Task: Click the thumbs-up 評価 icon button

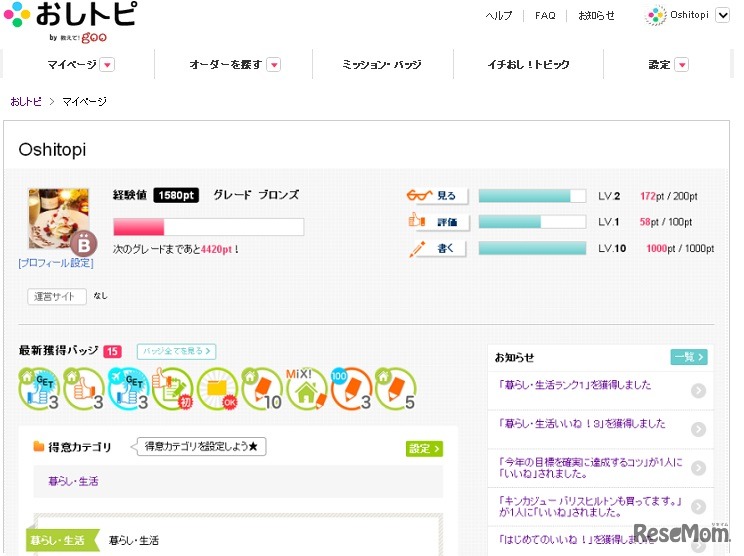Action: coord(437,222)
